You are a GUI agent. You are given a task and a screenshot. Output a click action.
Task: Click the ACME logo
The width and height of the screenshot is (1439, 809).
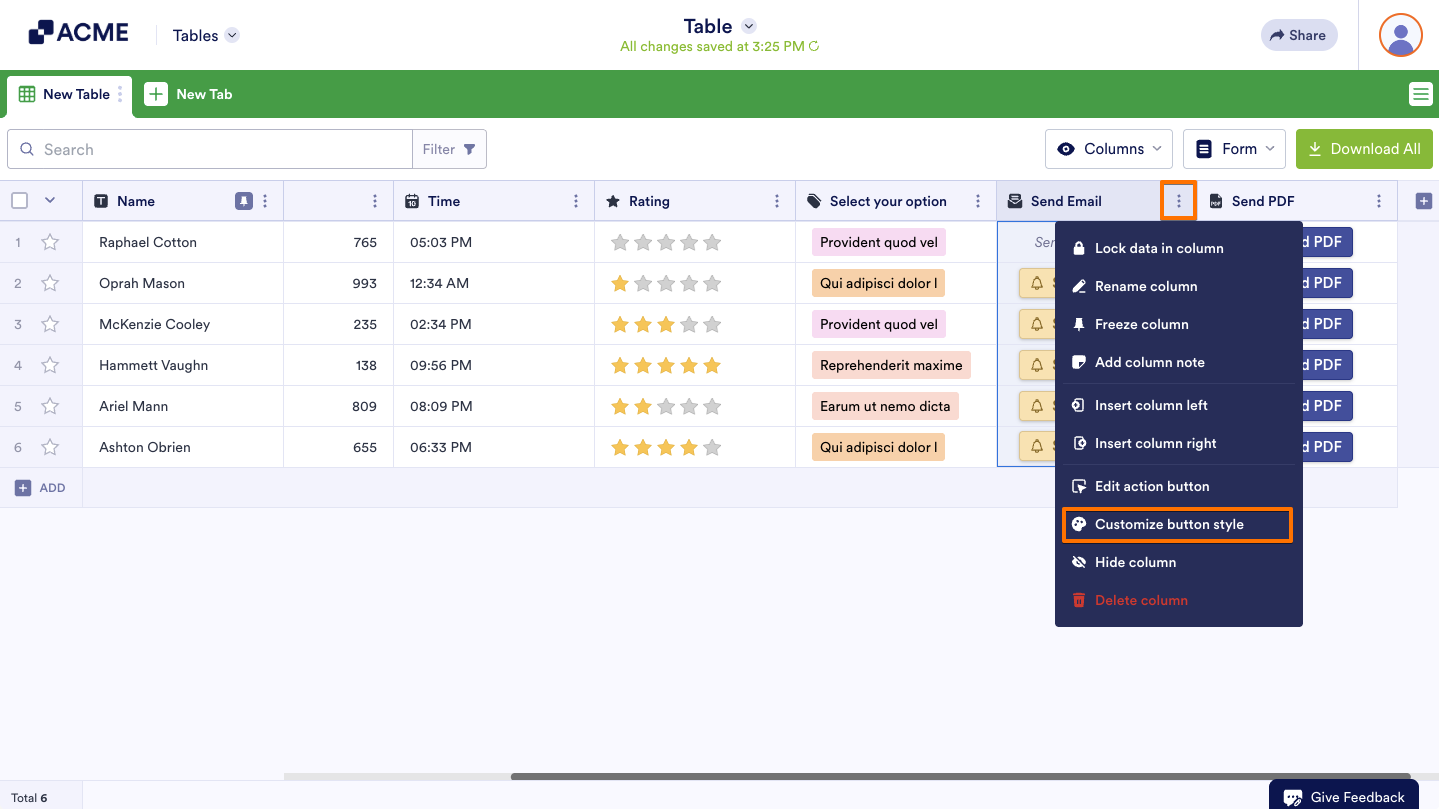point(78,33)
